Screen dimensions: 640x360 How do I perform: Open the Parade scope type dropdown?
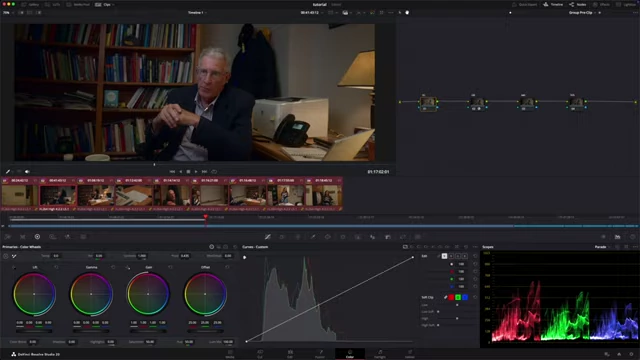tap(602, 247)
